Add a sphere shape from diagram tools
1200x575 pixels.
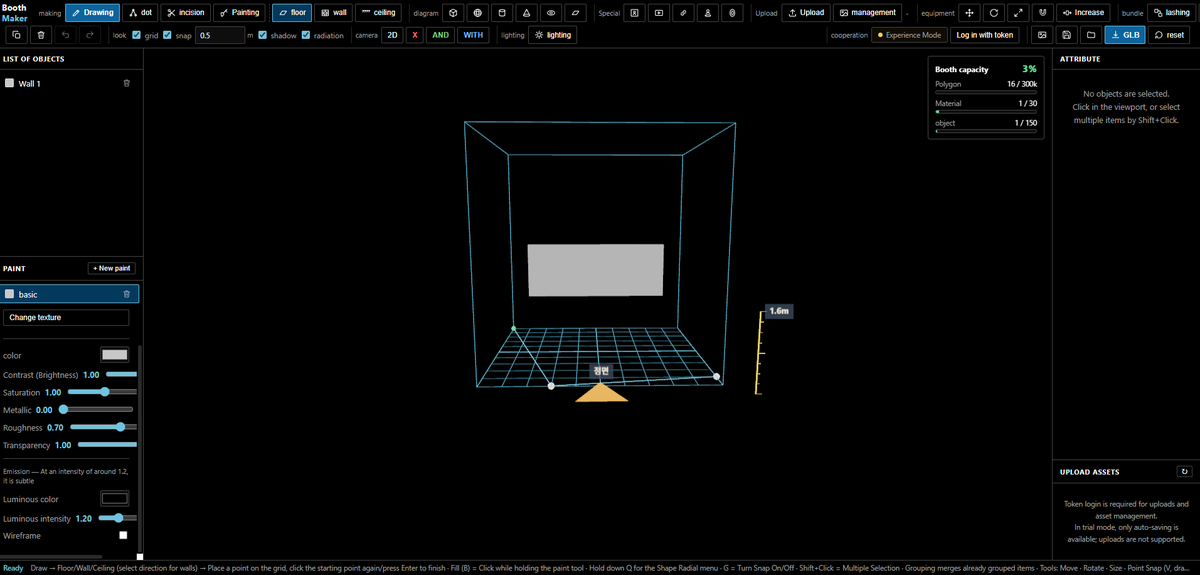(477, 13)
